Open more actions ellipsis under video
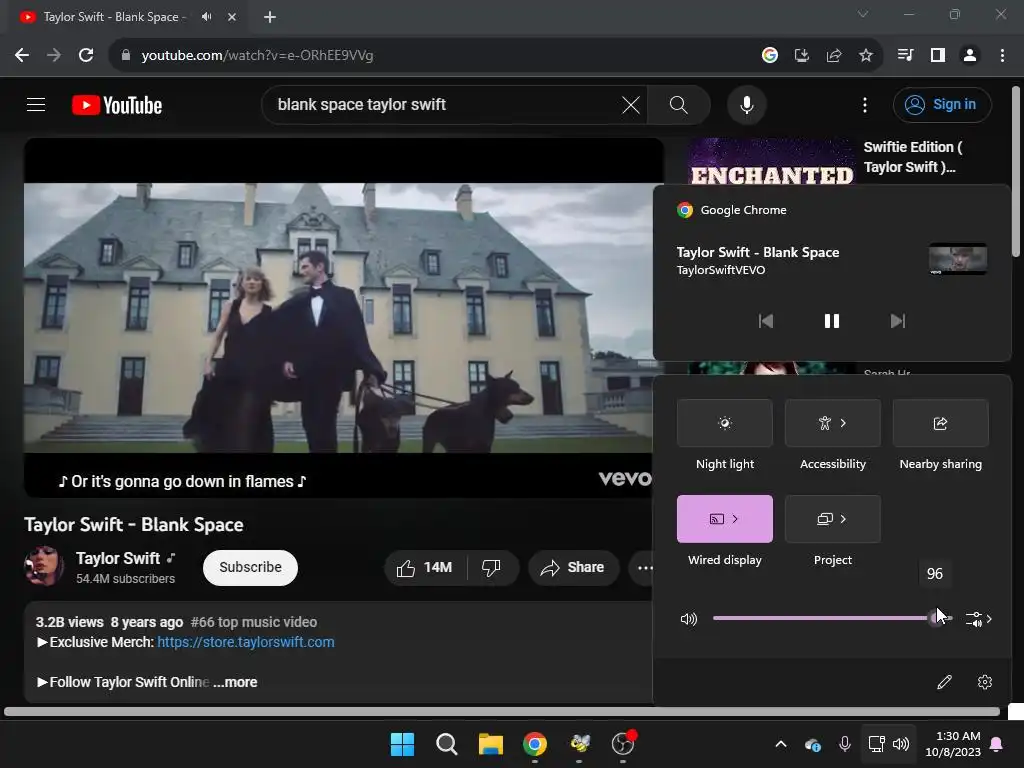1024x768 pixels. pos(644,568)
